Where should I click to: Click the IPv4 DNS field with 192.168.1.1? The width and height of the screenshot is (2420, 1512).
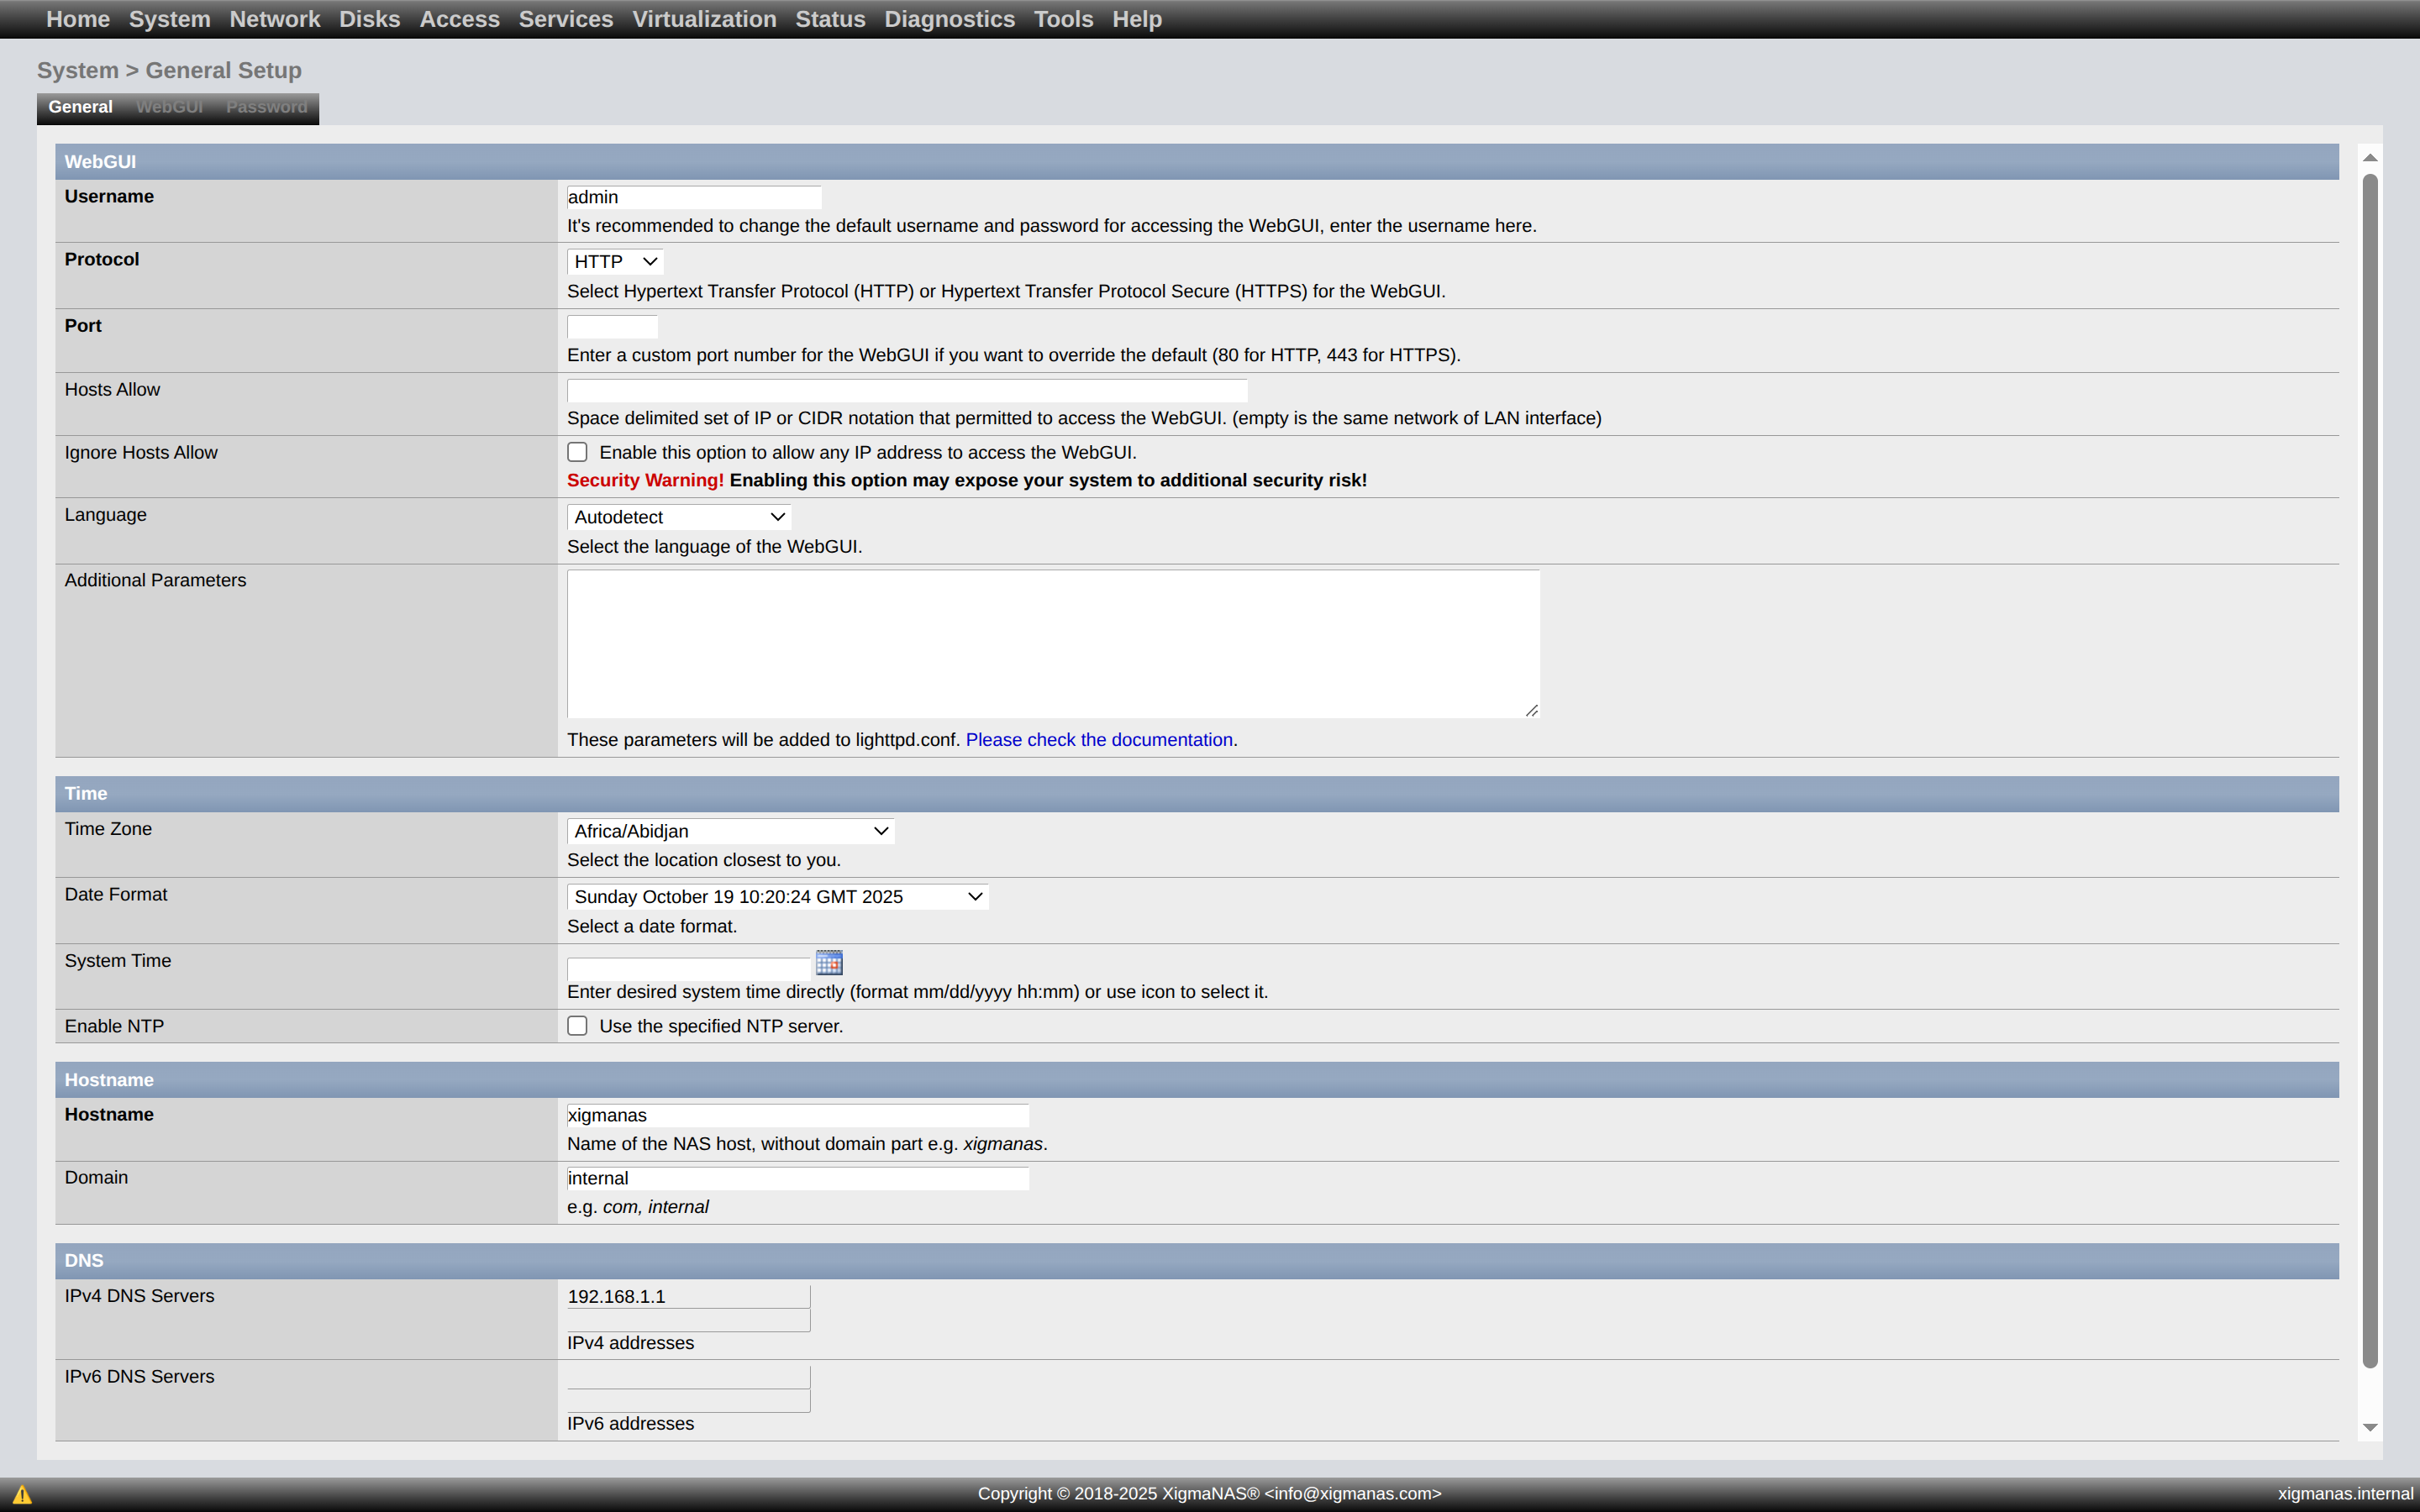pos(688,1296)
